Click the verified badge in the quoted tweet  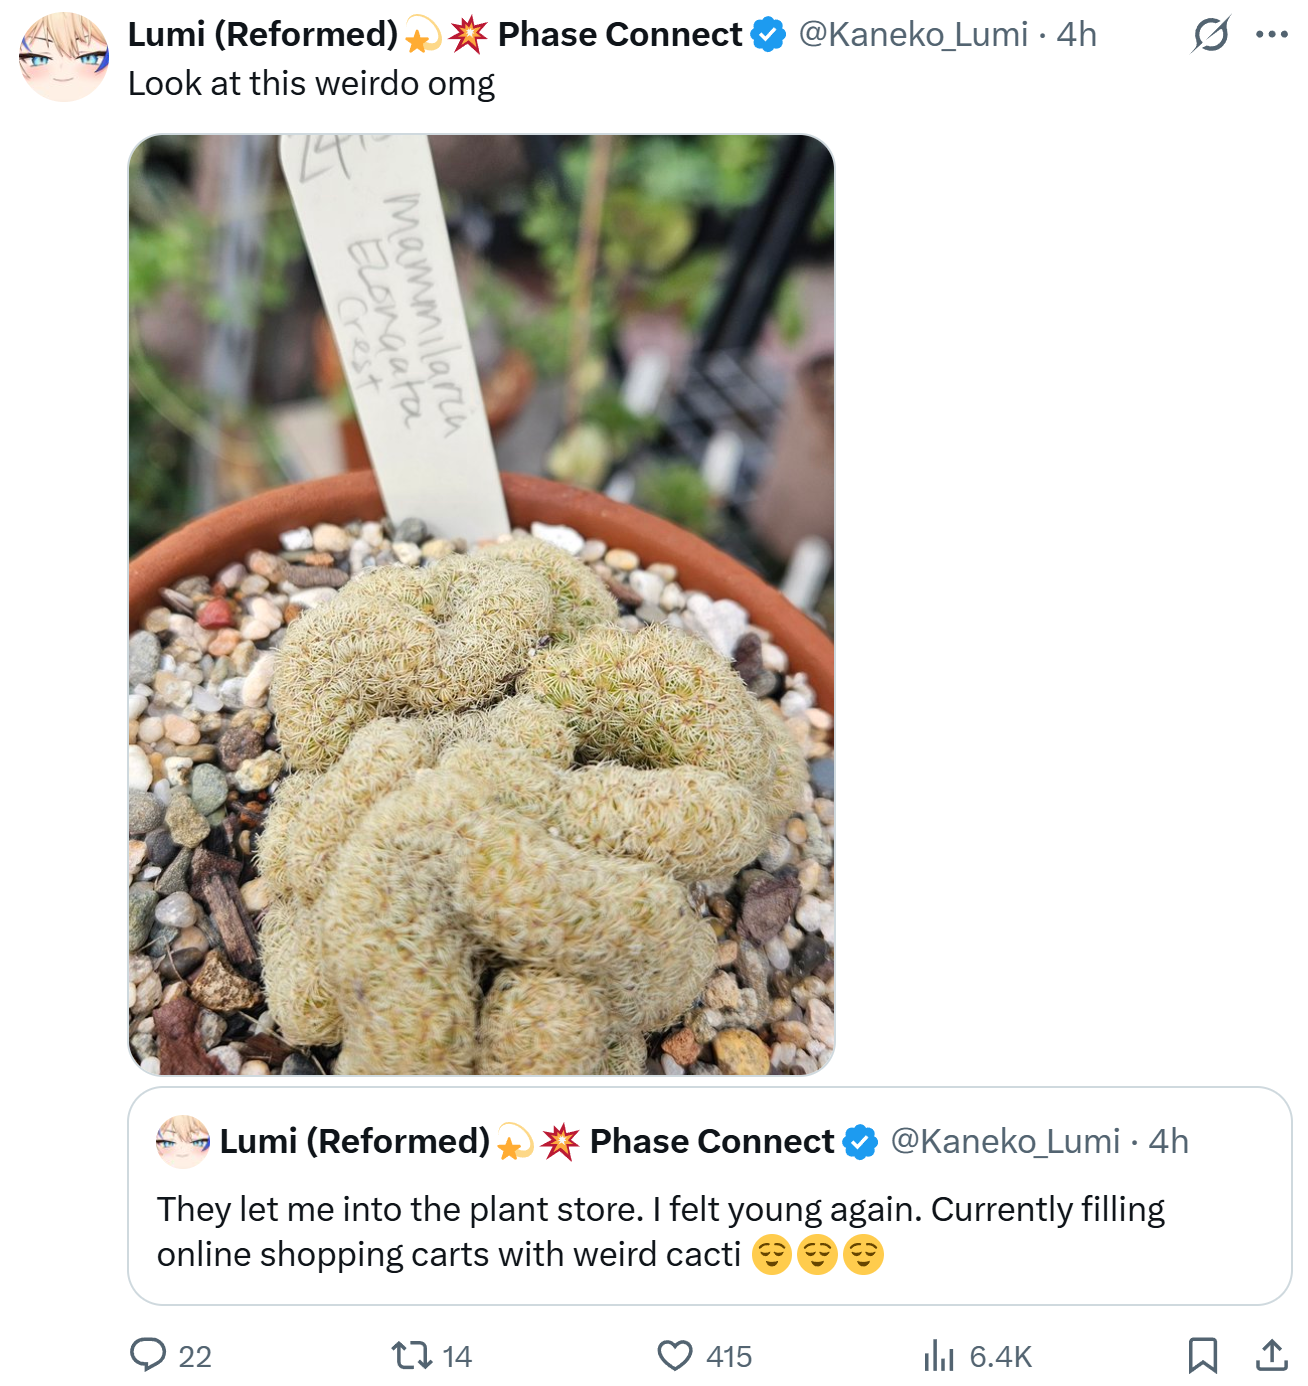(860, 1141)
